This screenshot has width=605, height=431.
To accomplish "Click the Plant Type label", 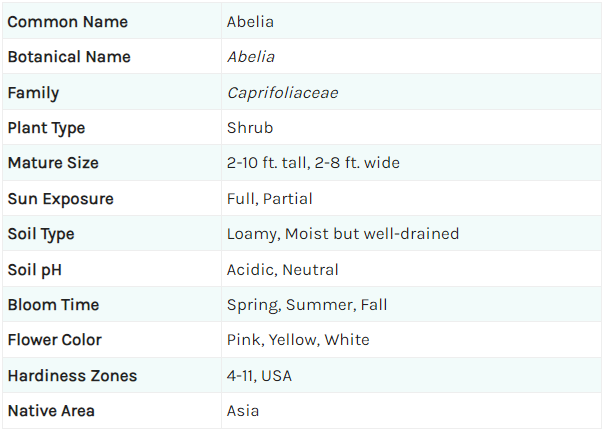I will (46, 128).
